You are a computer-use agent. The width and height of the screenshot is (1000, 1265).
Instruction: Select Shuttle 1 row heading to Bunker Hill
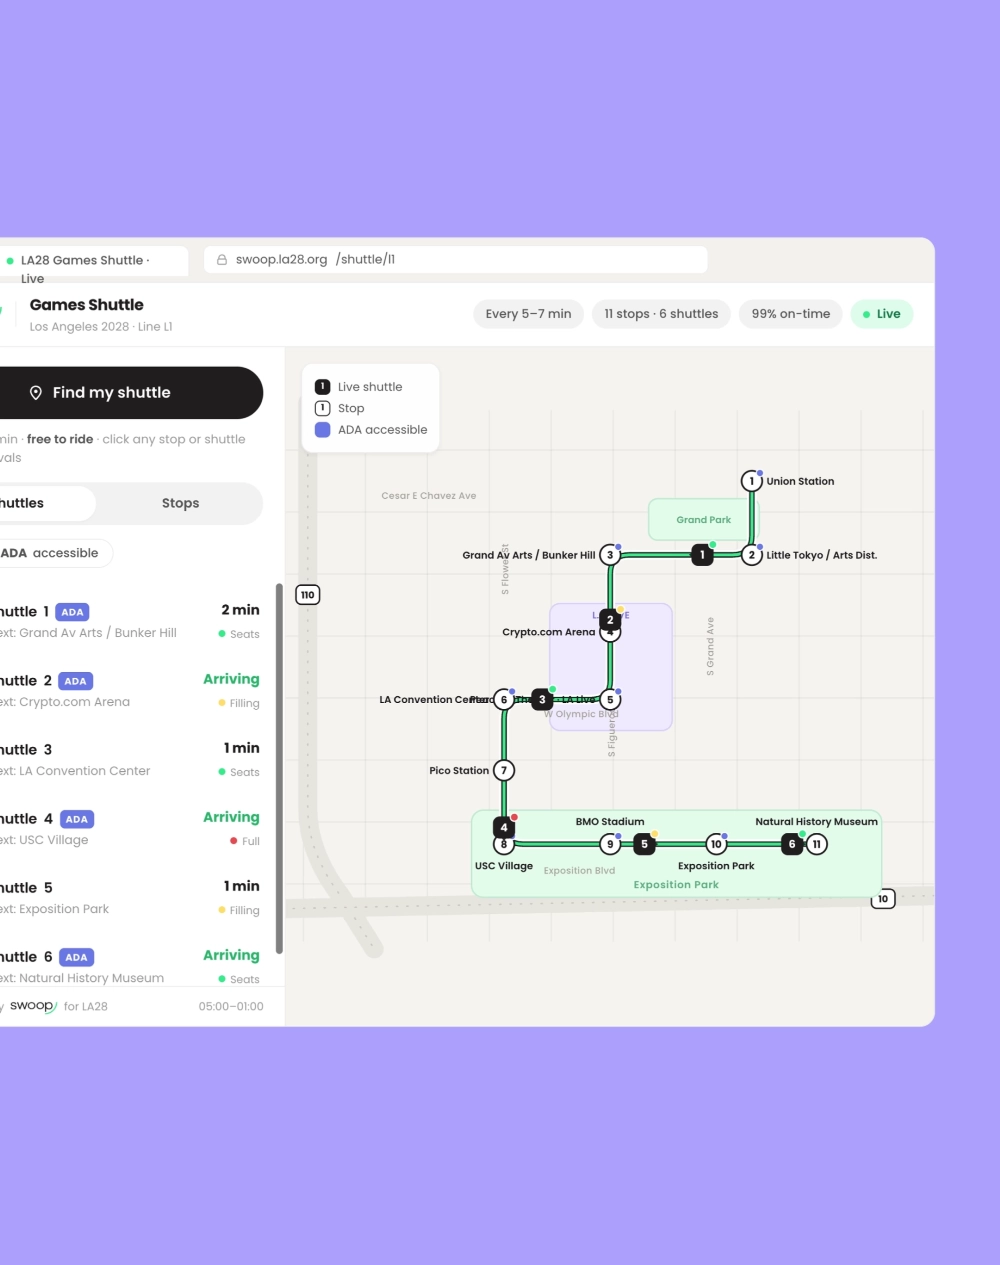(131, 621)
